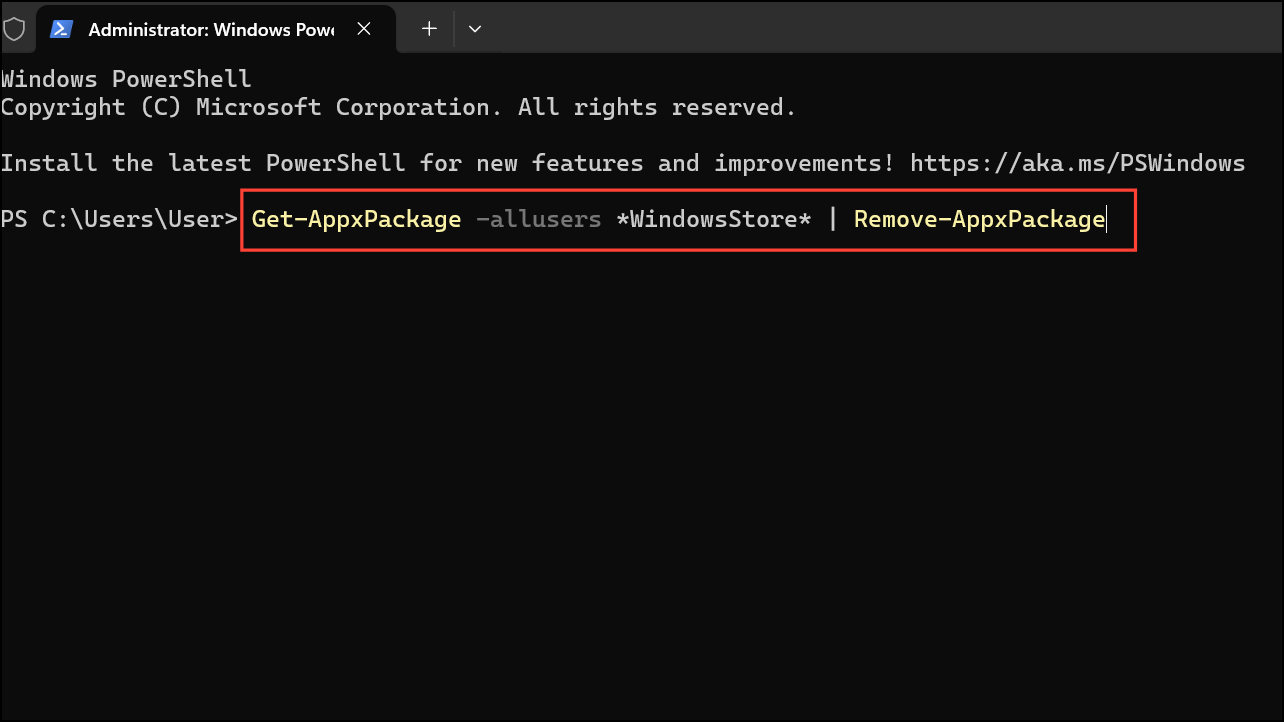Select the Remove-AppxPackage cmdlet text

point(979,219)
